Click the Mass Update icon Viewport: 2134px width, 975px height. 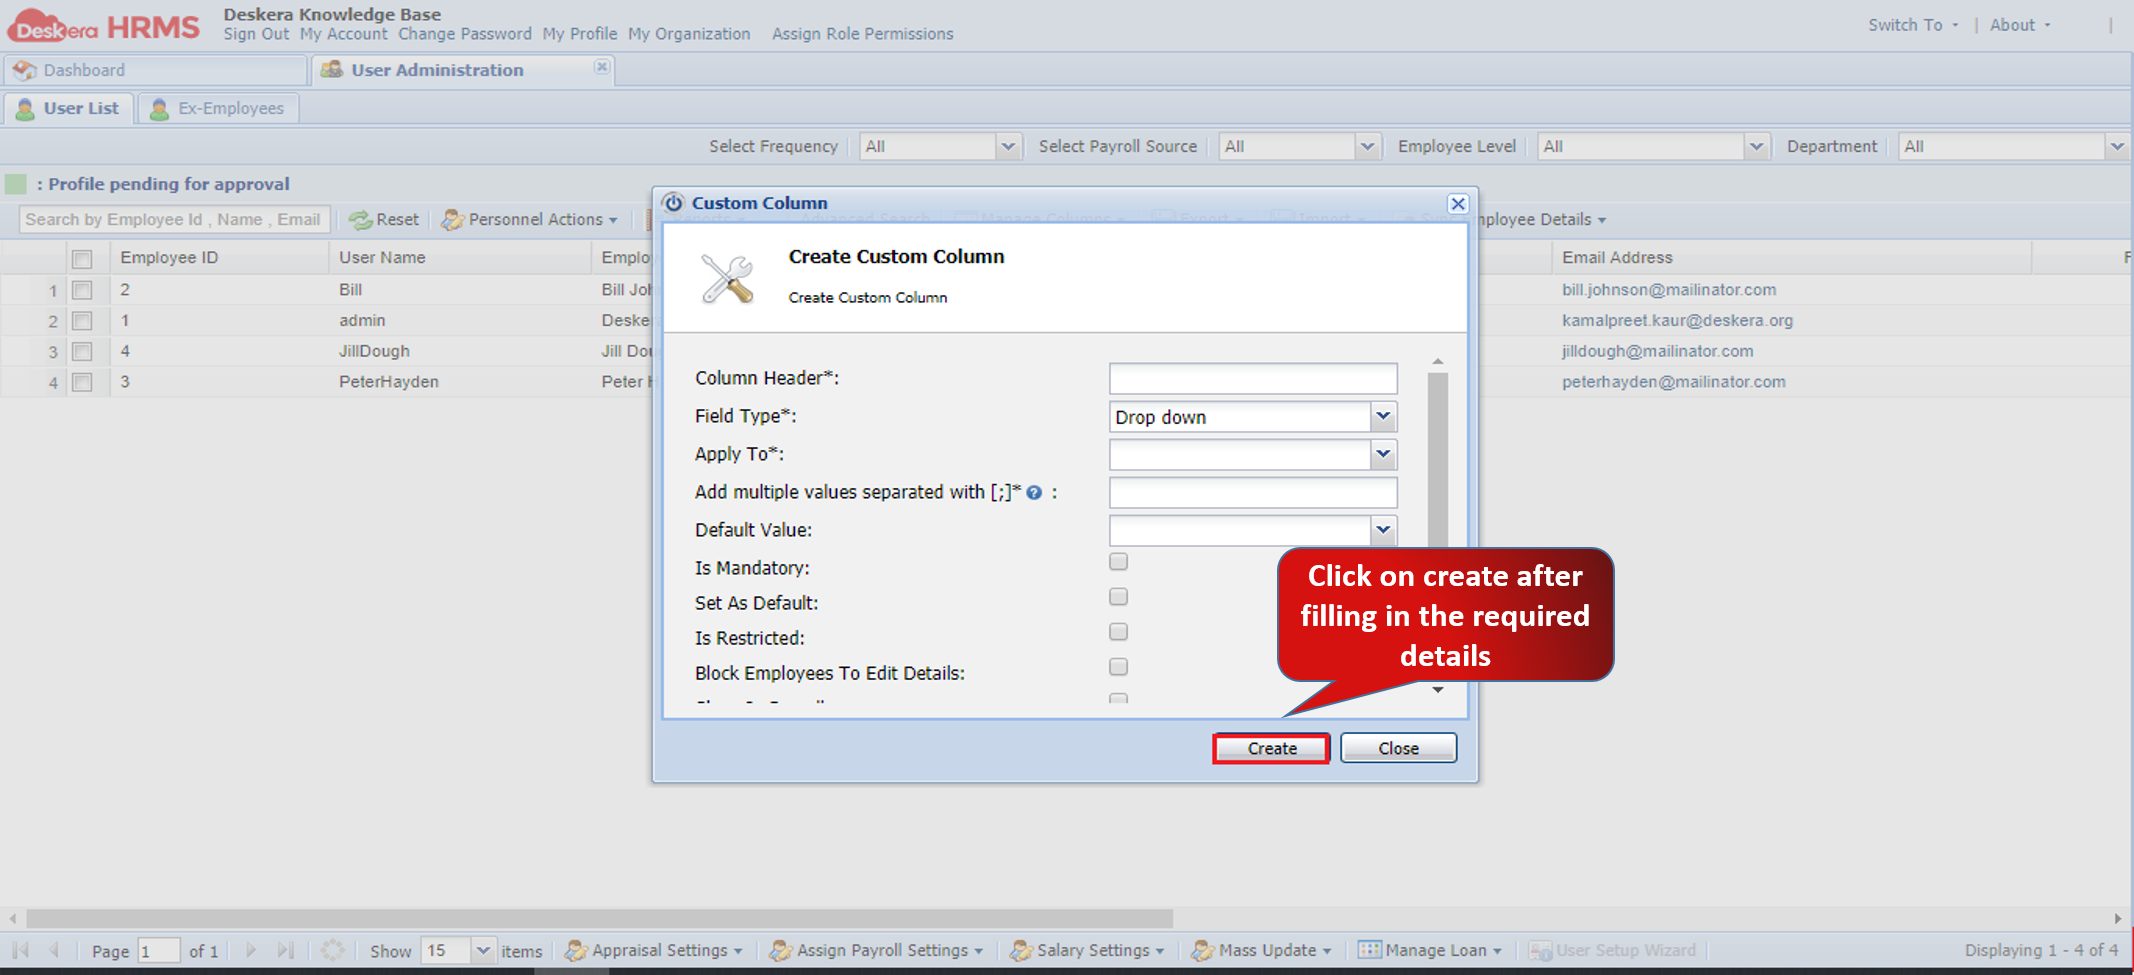tap(1203, 950)
